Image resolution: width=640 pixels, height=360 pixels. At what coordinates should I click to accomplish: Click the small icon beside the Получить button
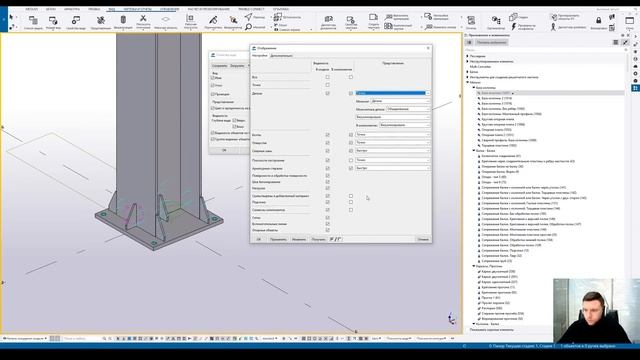click(x=335, y=239)
